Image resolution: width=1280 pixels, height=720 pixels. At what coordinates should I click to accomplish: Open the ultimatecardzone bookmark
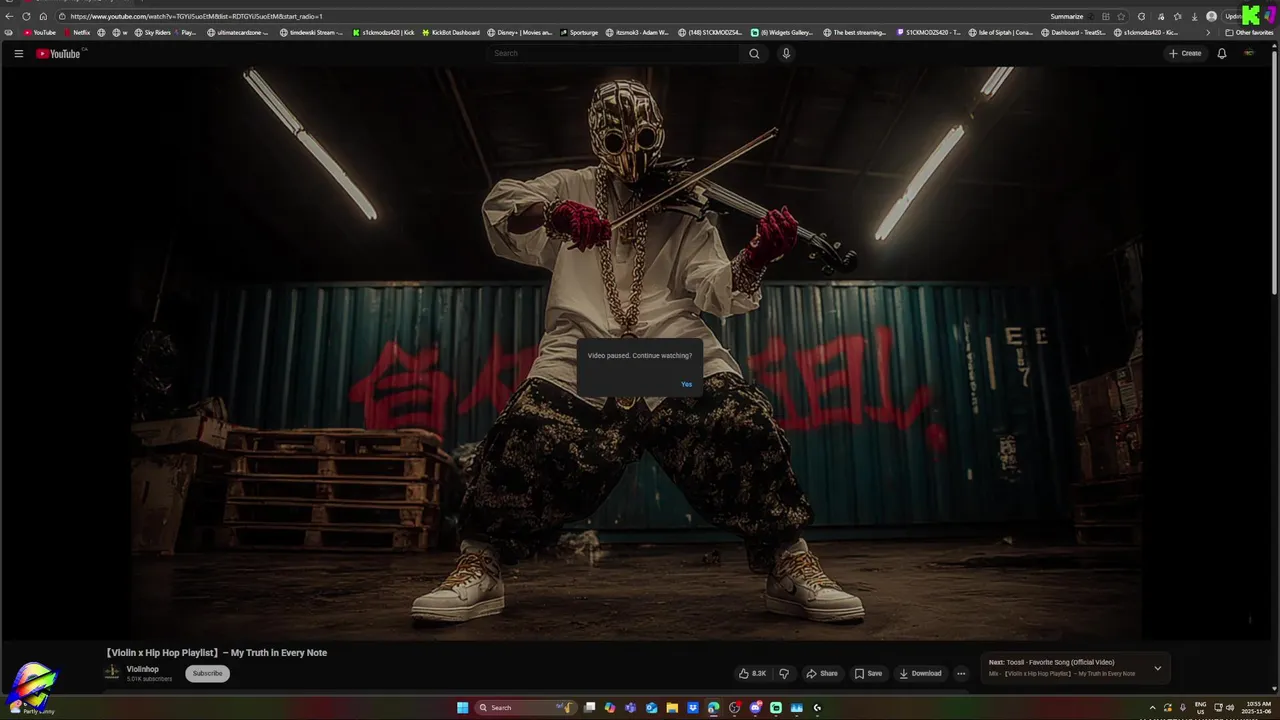point(237,32)
